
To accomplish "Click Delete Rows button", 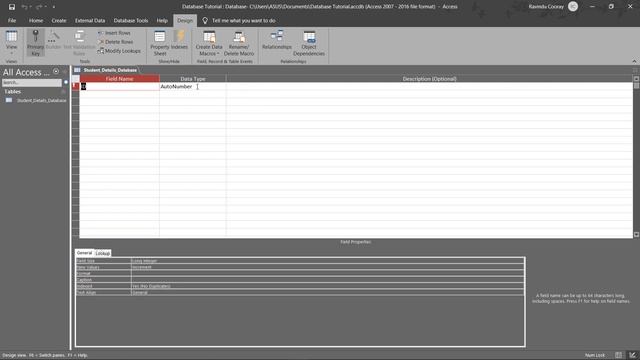I will point(116,42).
